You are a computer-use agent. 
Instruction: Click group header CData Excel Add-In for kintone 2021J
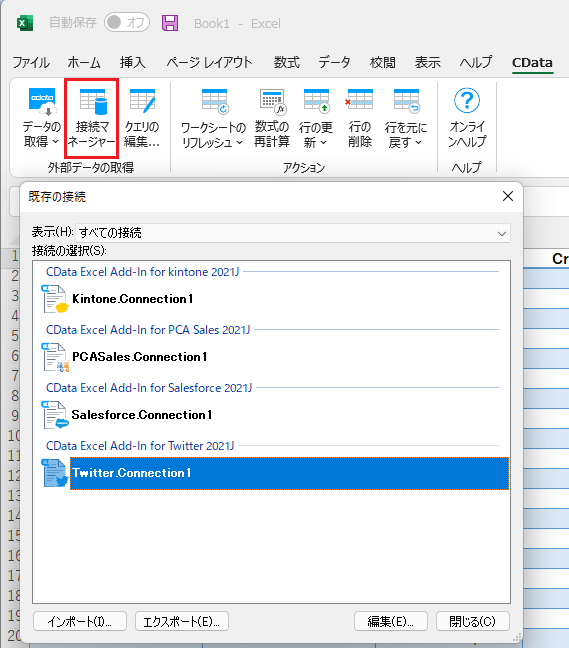143,272
